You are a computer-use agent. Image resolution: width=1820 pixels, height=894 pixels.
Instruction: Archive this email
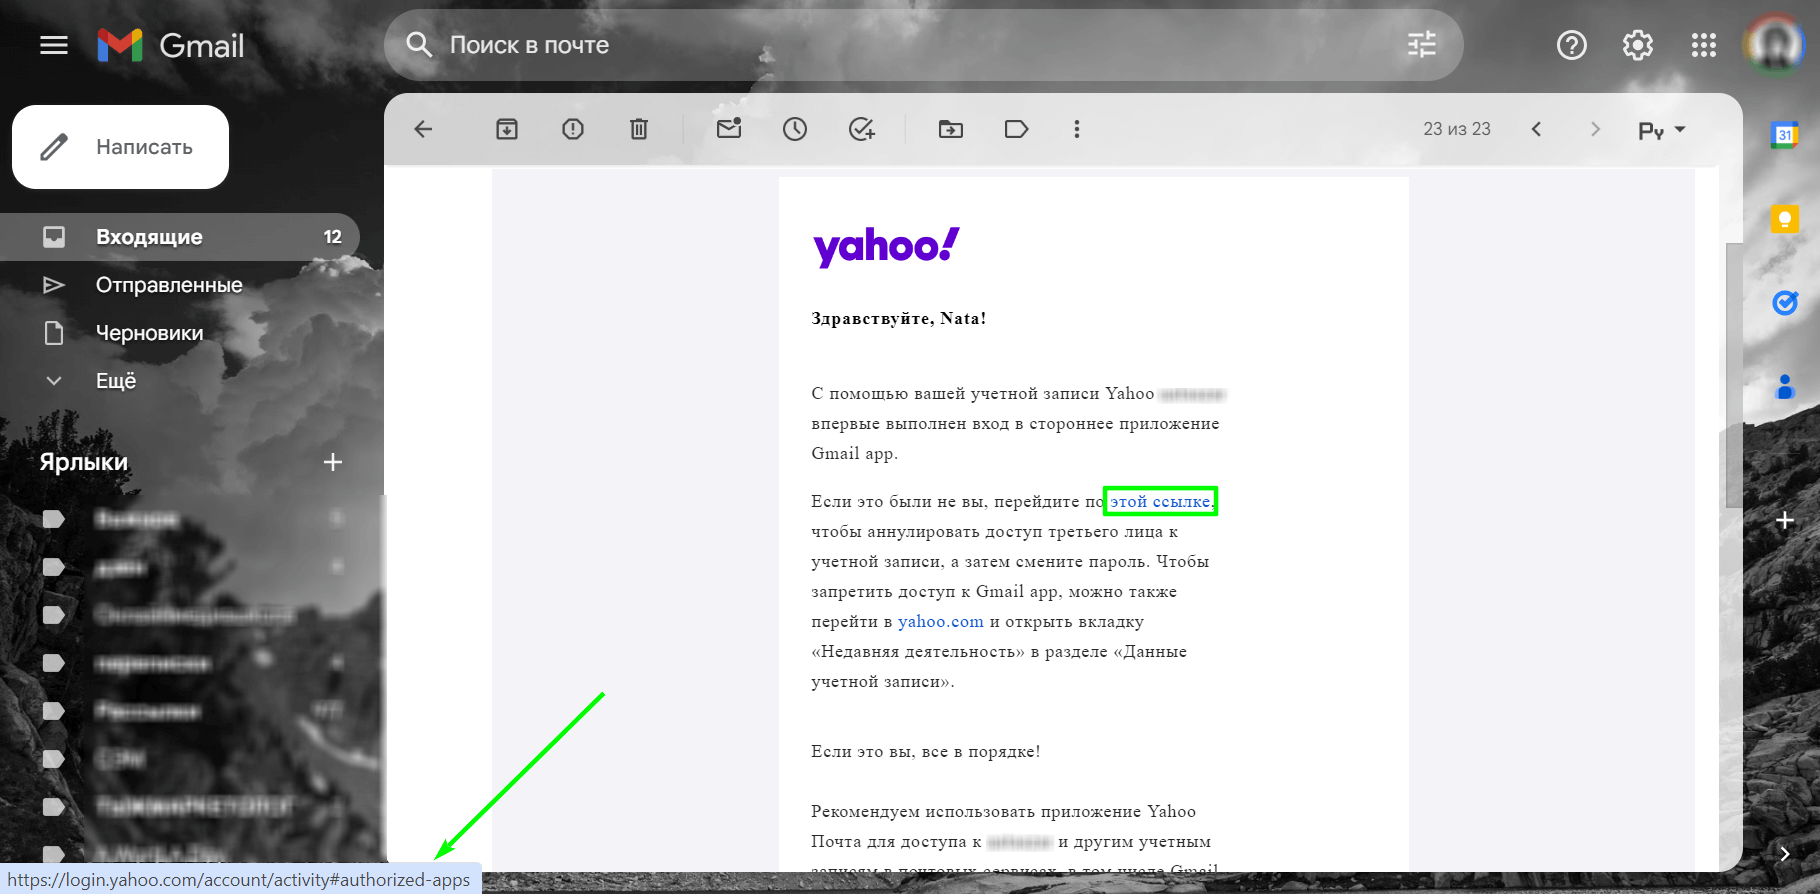(507, 129)
